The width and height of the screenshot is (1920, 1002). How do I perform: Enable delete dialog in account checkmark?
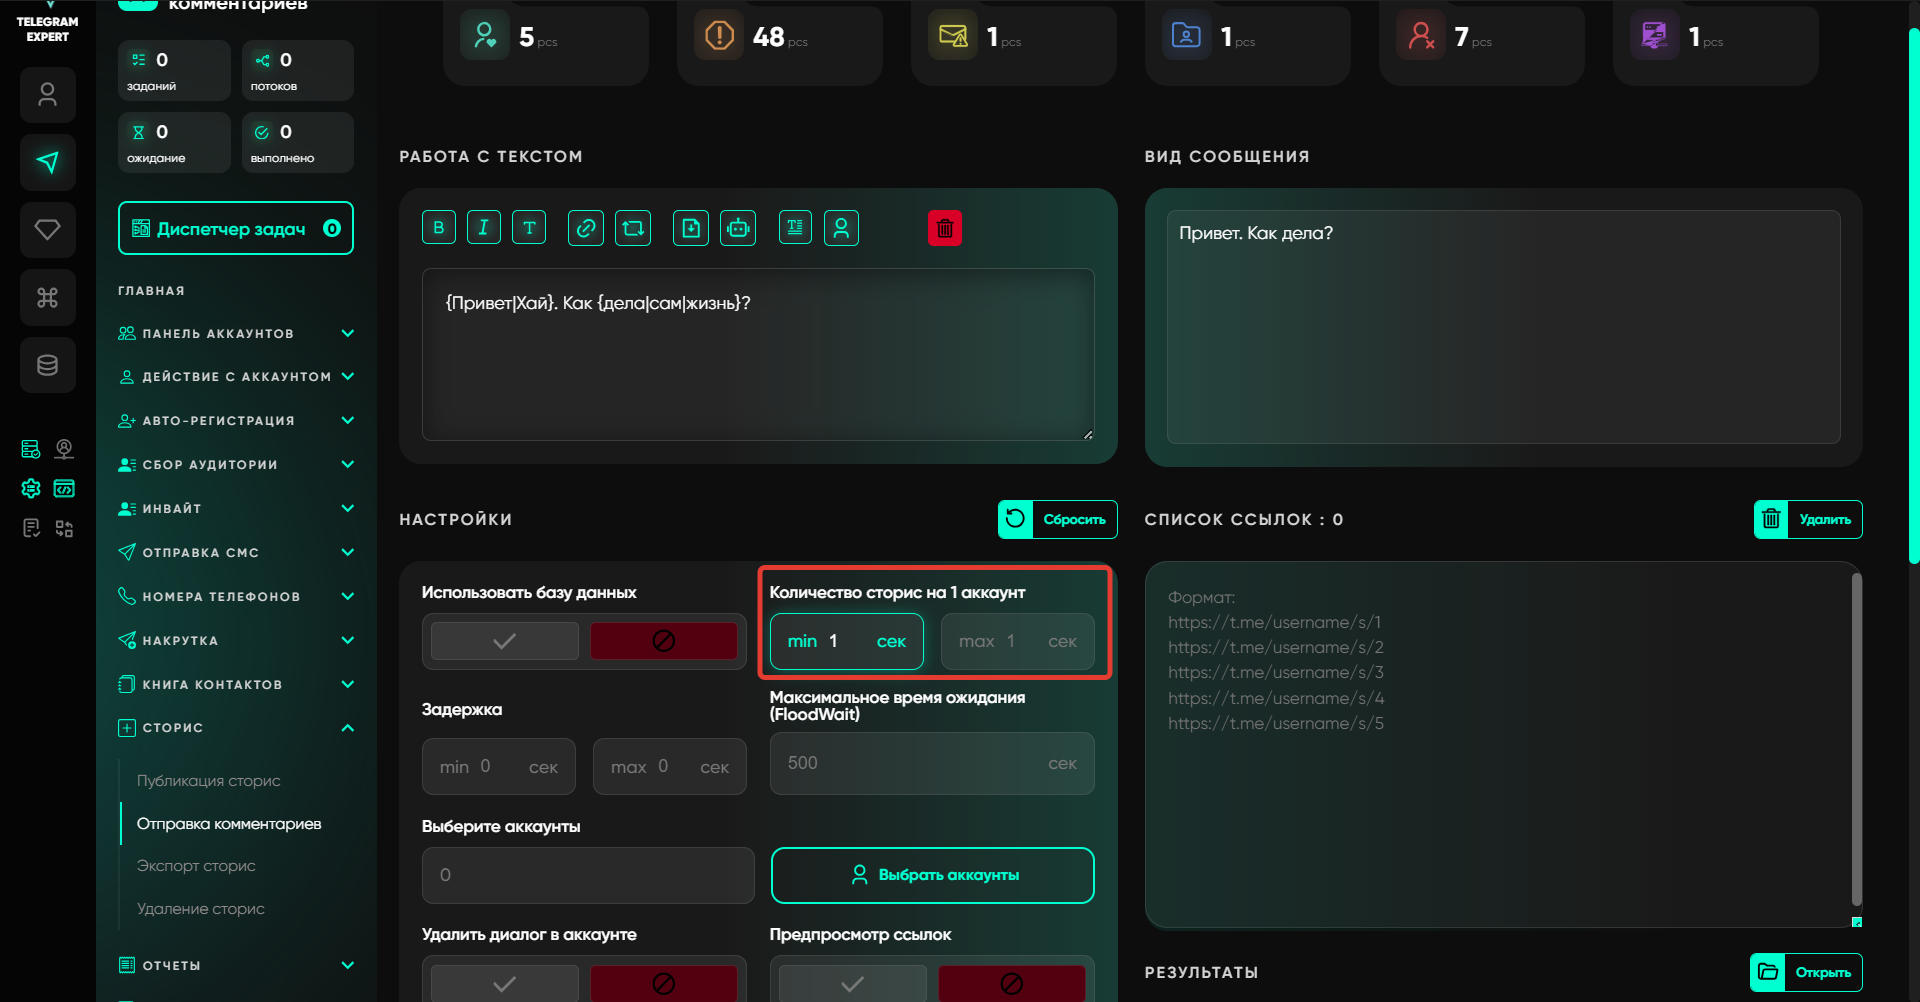pos(504,983)
